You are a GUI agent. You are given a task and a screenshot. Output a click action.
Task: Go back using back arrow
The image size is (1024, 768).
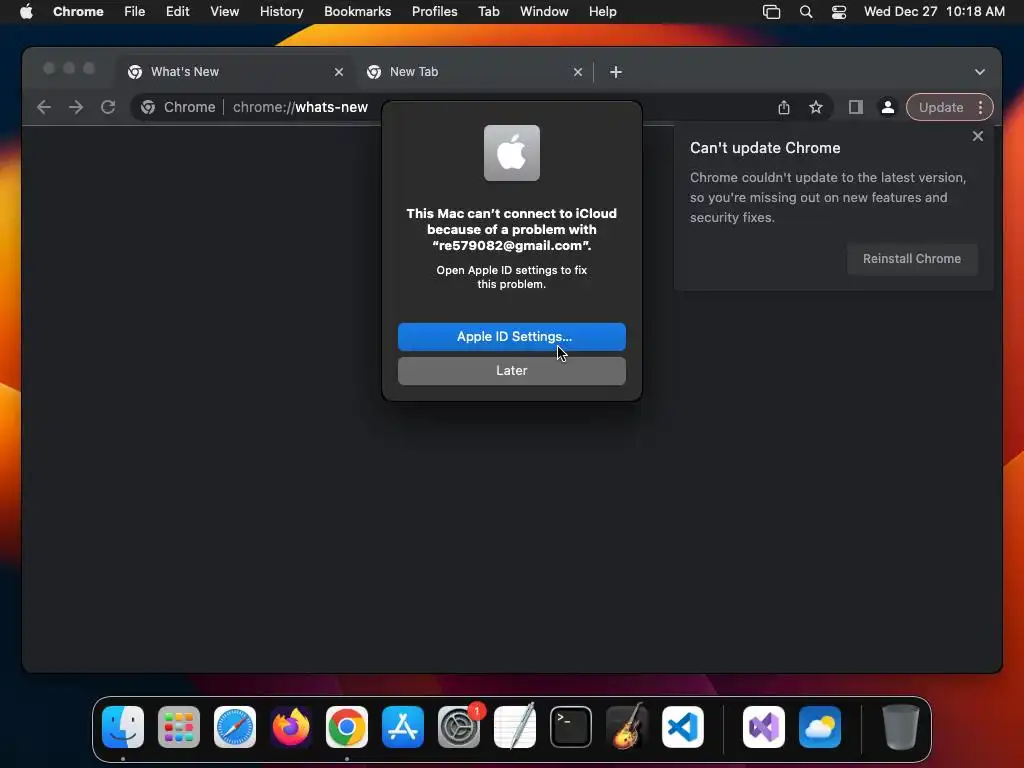pyautogui.click(x=44, y=107)
